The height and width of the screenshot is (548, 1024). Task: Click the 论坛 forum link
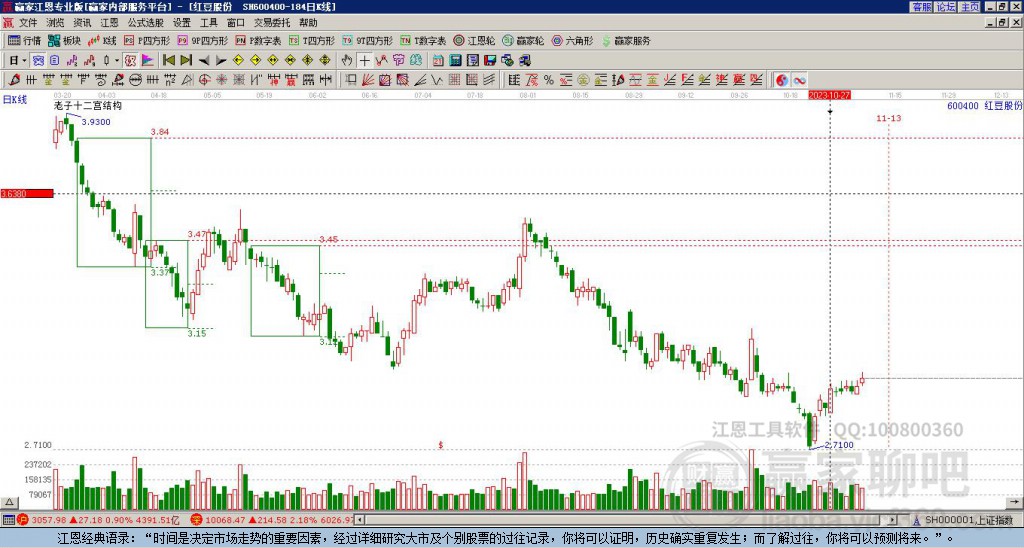(946, 7)
